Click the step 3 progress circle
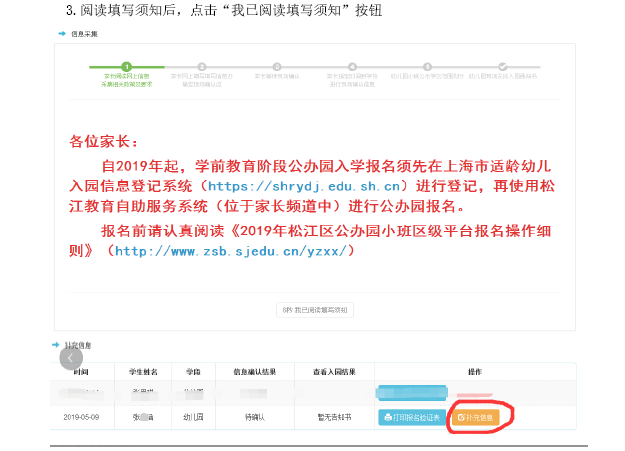The width and height of the screenshot is (625, 451). click(x=277, y=66)
